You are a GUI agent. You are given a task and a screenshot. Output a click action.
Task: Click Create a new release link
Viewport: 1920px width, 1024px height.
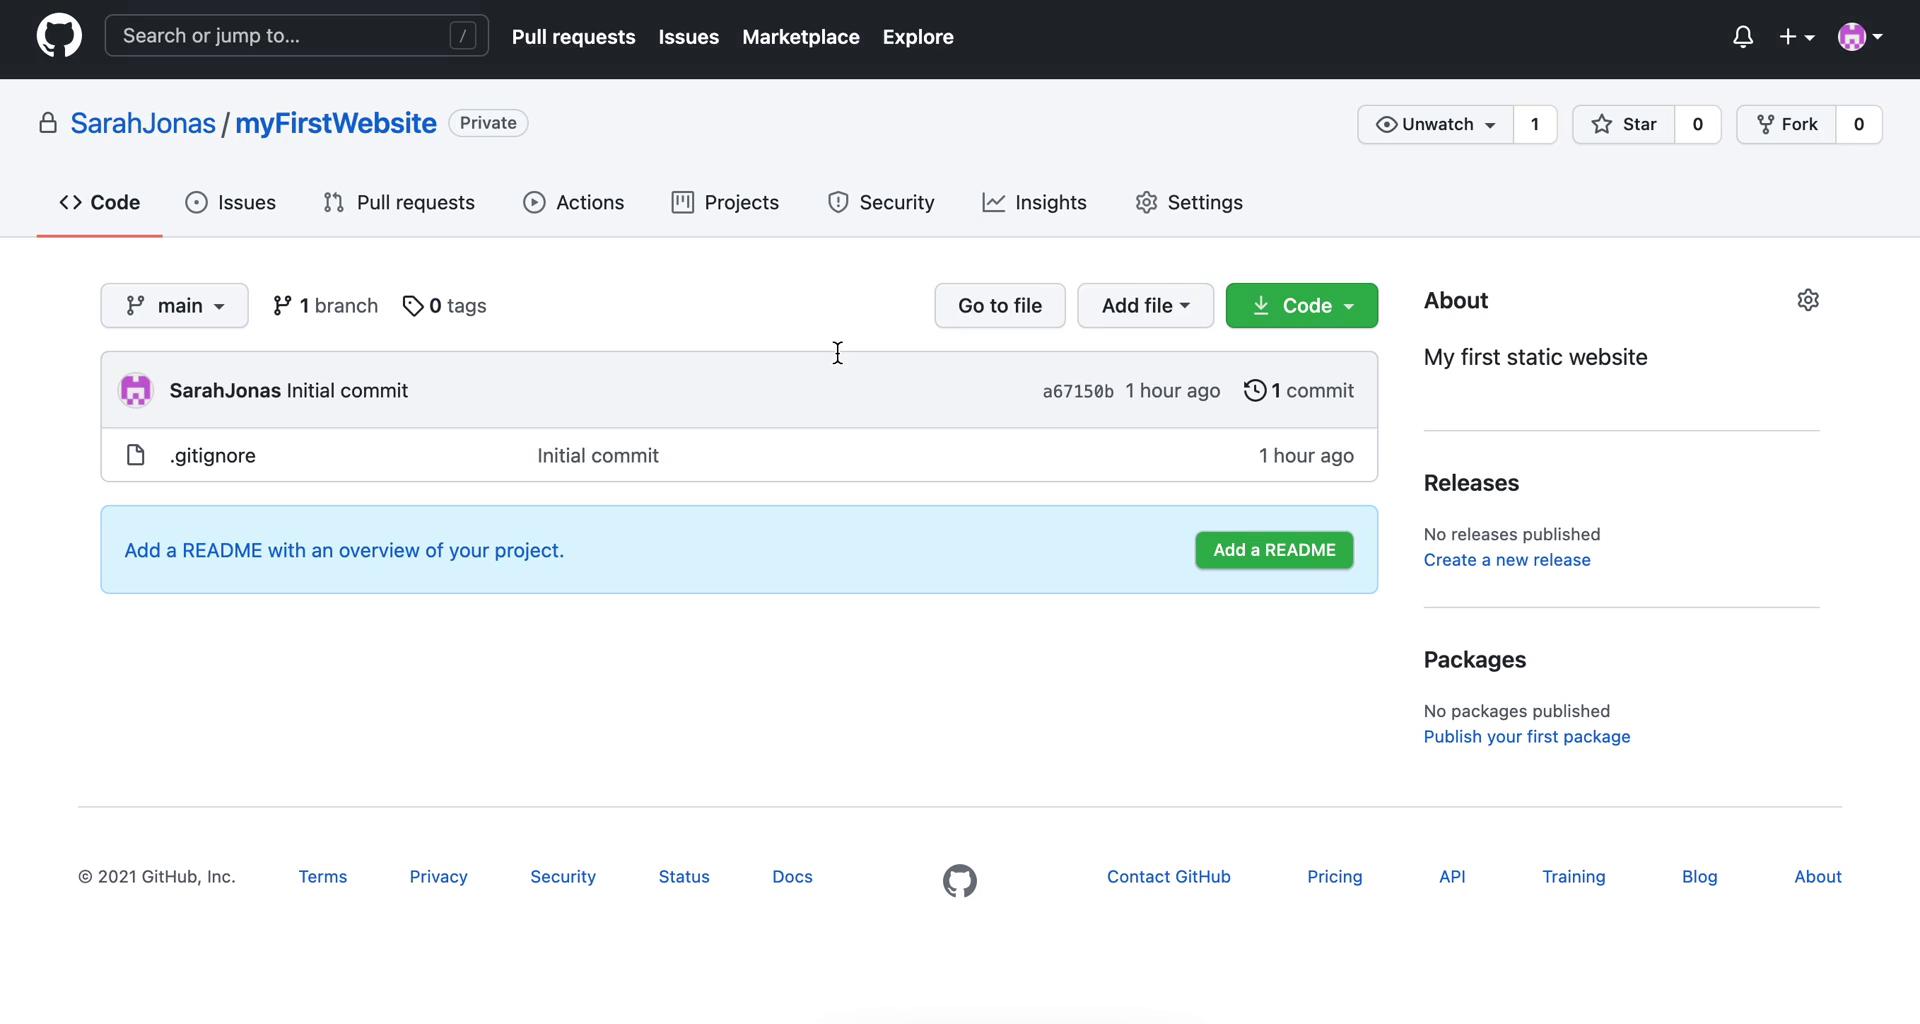tap(1507, 560)
